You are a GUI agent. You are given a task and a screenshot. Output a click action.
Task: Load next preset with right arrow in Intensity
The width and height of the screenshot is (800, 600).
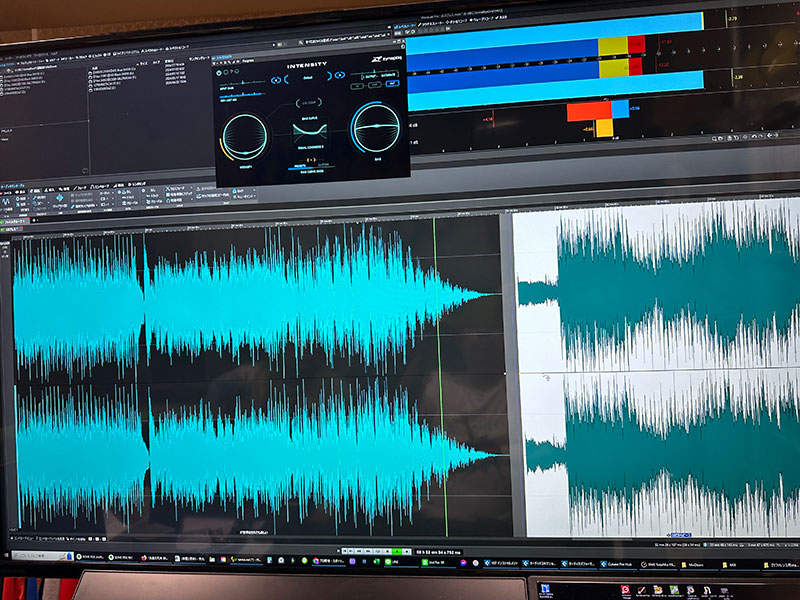[x=340, y=75]
